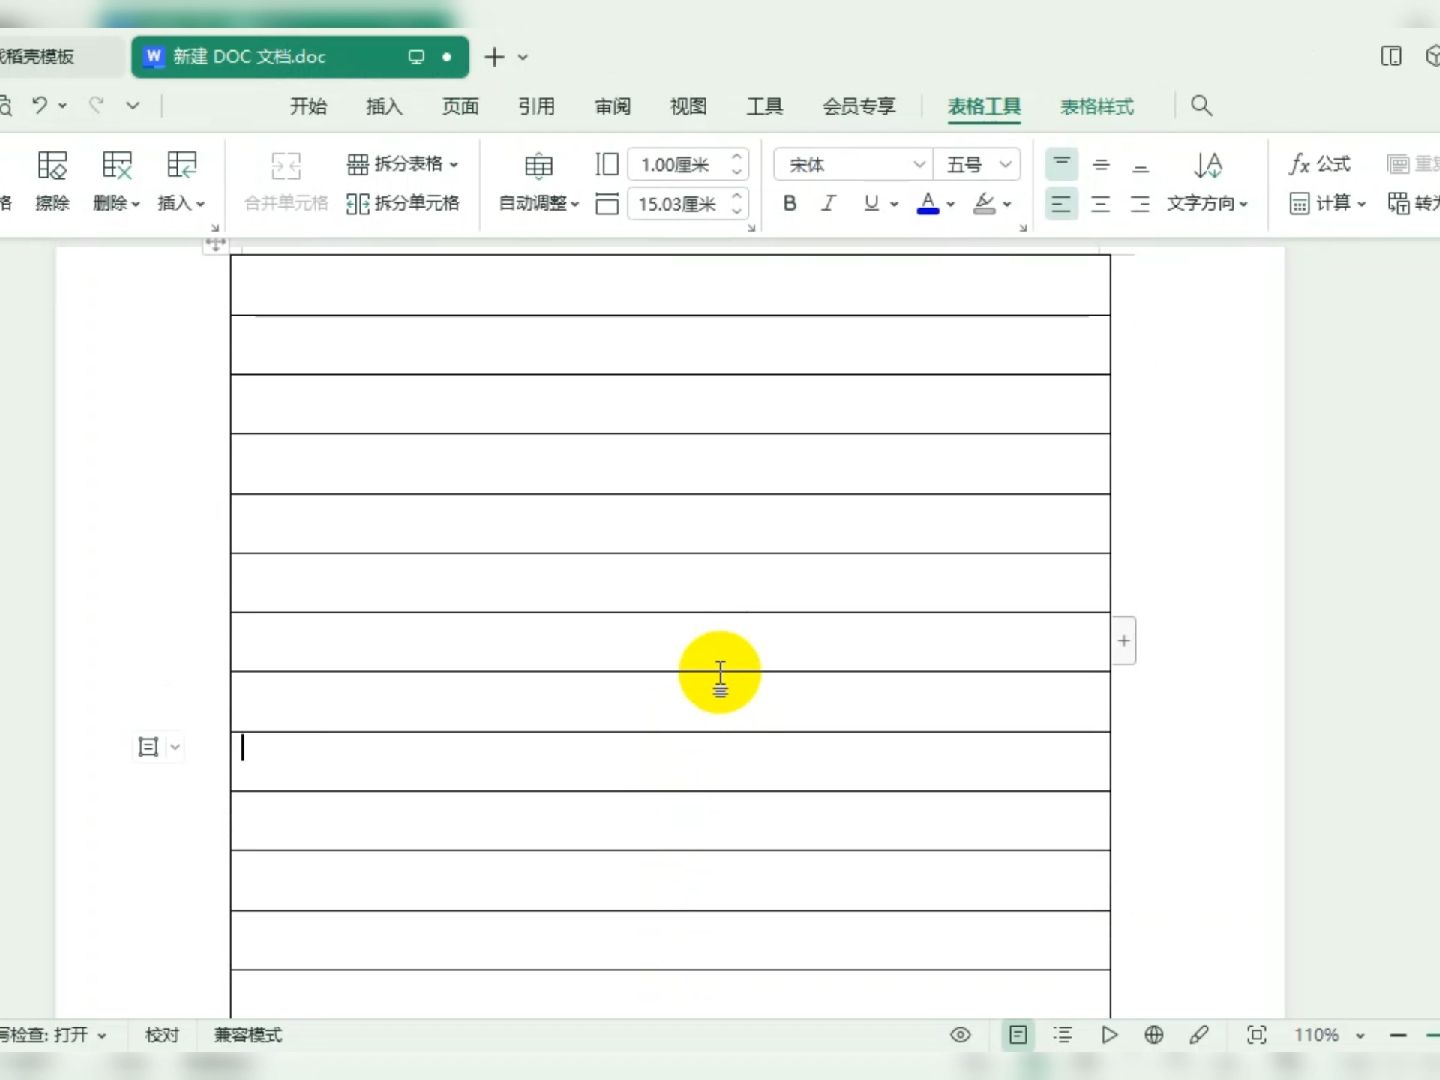This screenshot has width=1440, height=1080.
Task: Click Split Cells (拆分单元格) button
Action: (402, 204)
